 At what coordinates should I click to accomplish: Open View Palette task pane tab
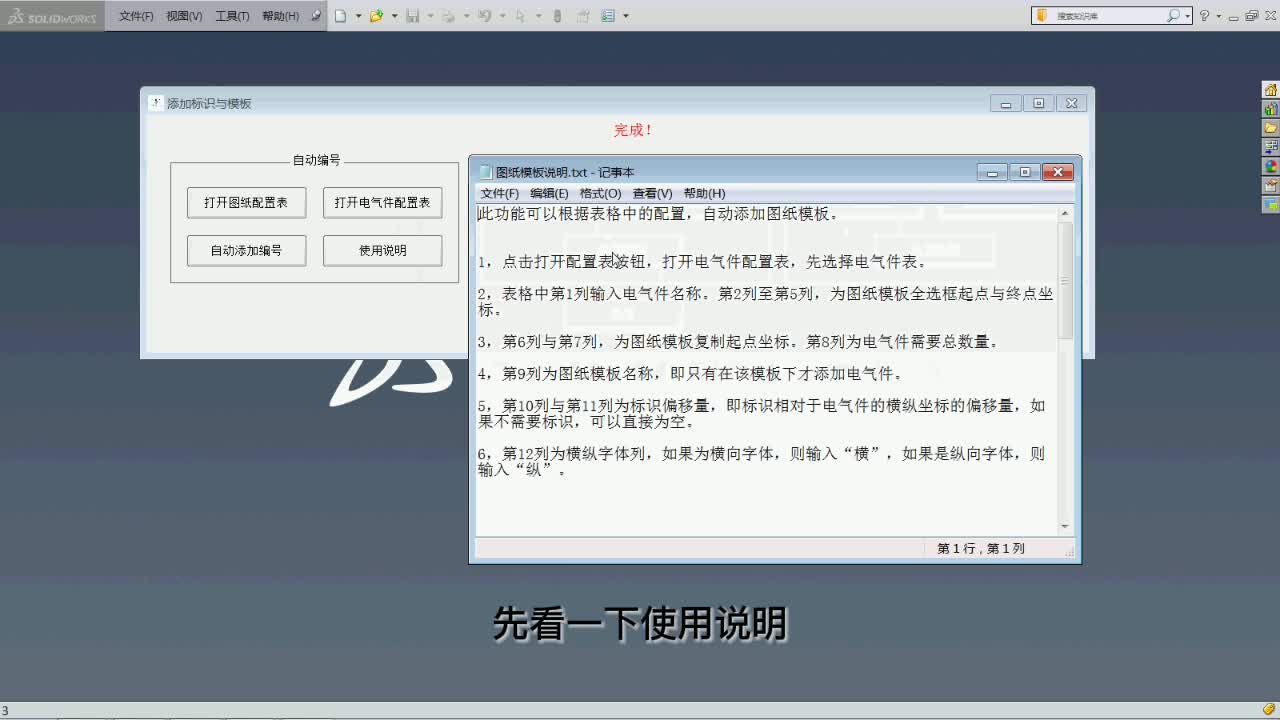click(x=1271, y=147)
